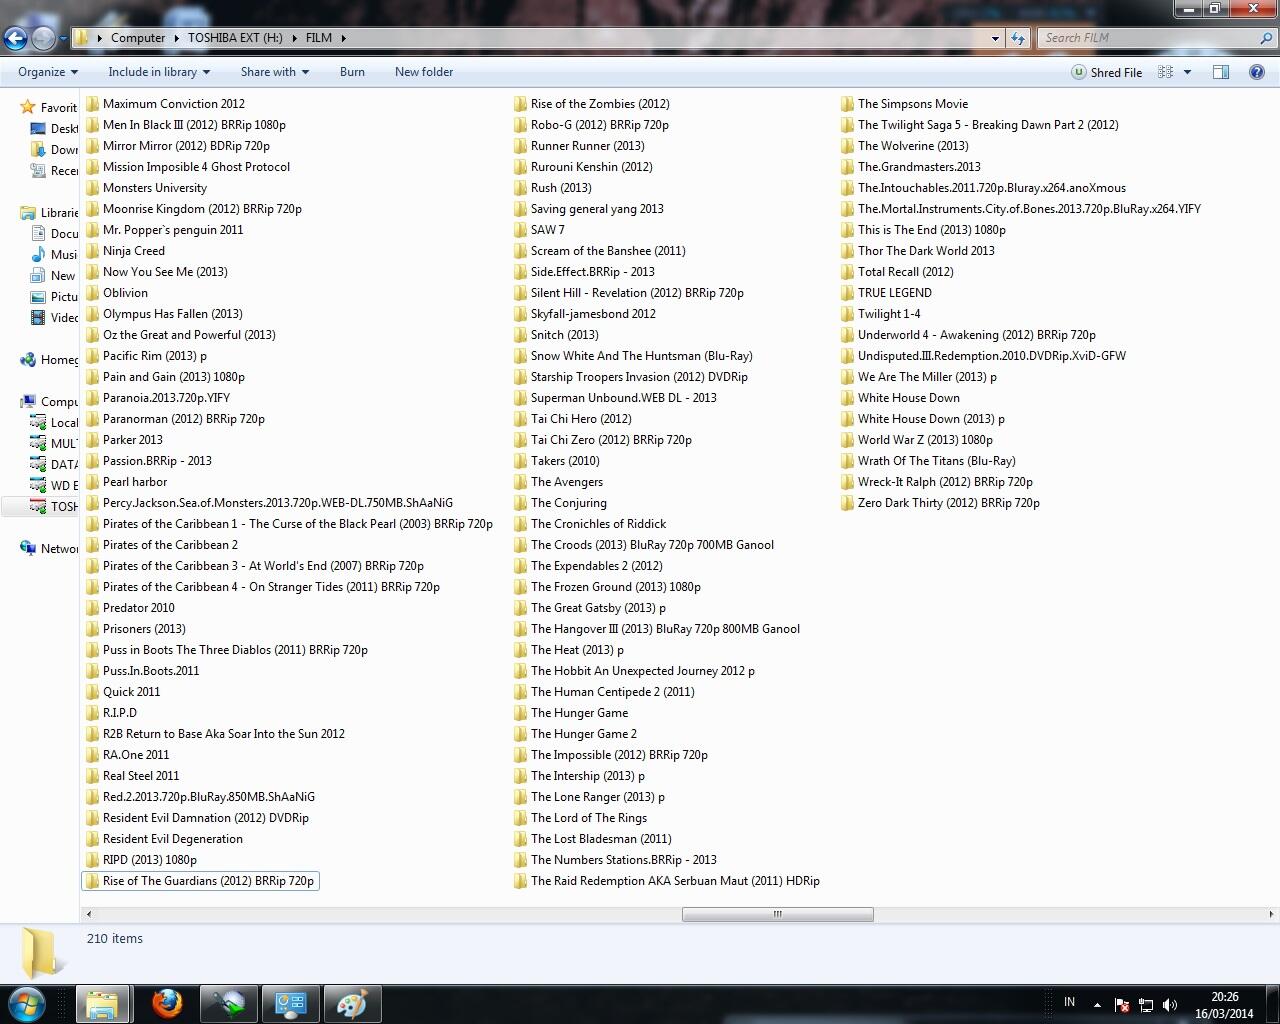This screenshot has height=1024, width=1280.
Task: Open Help with the question mark icon
Action: coord(1257,72)
